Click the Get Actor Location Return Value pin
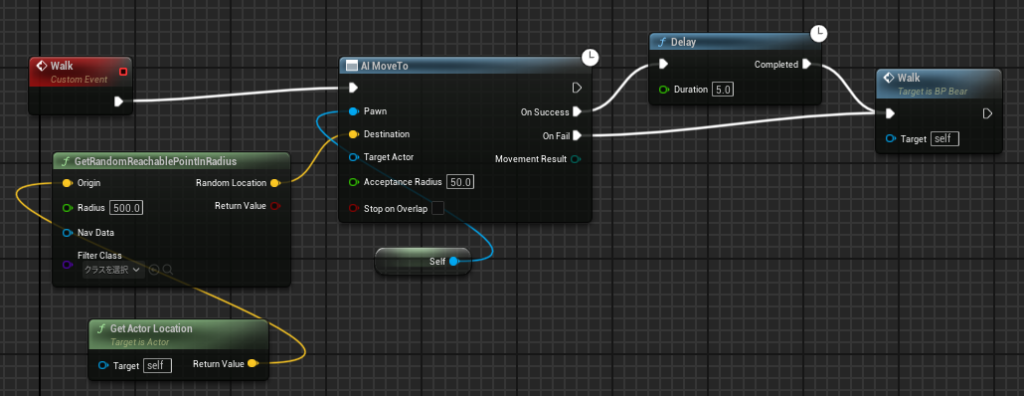The height and width of the screenshot is (396, 1024). [253, 363]
